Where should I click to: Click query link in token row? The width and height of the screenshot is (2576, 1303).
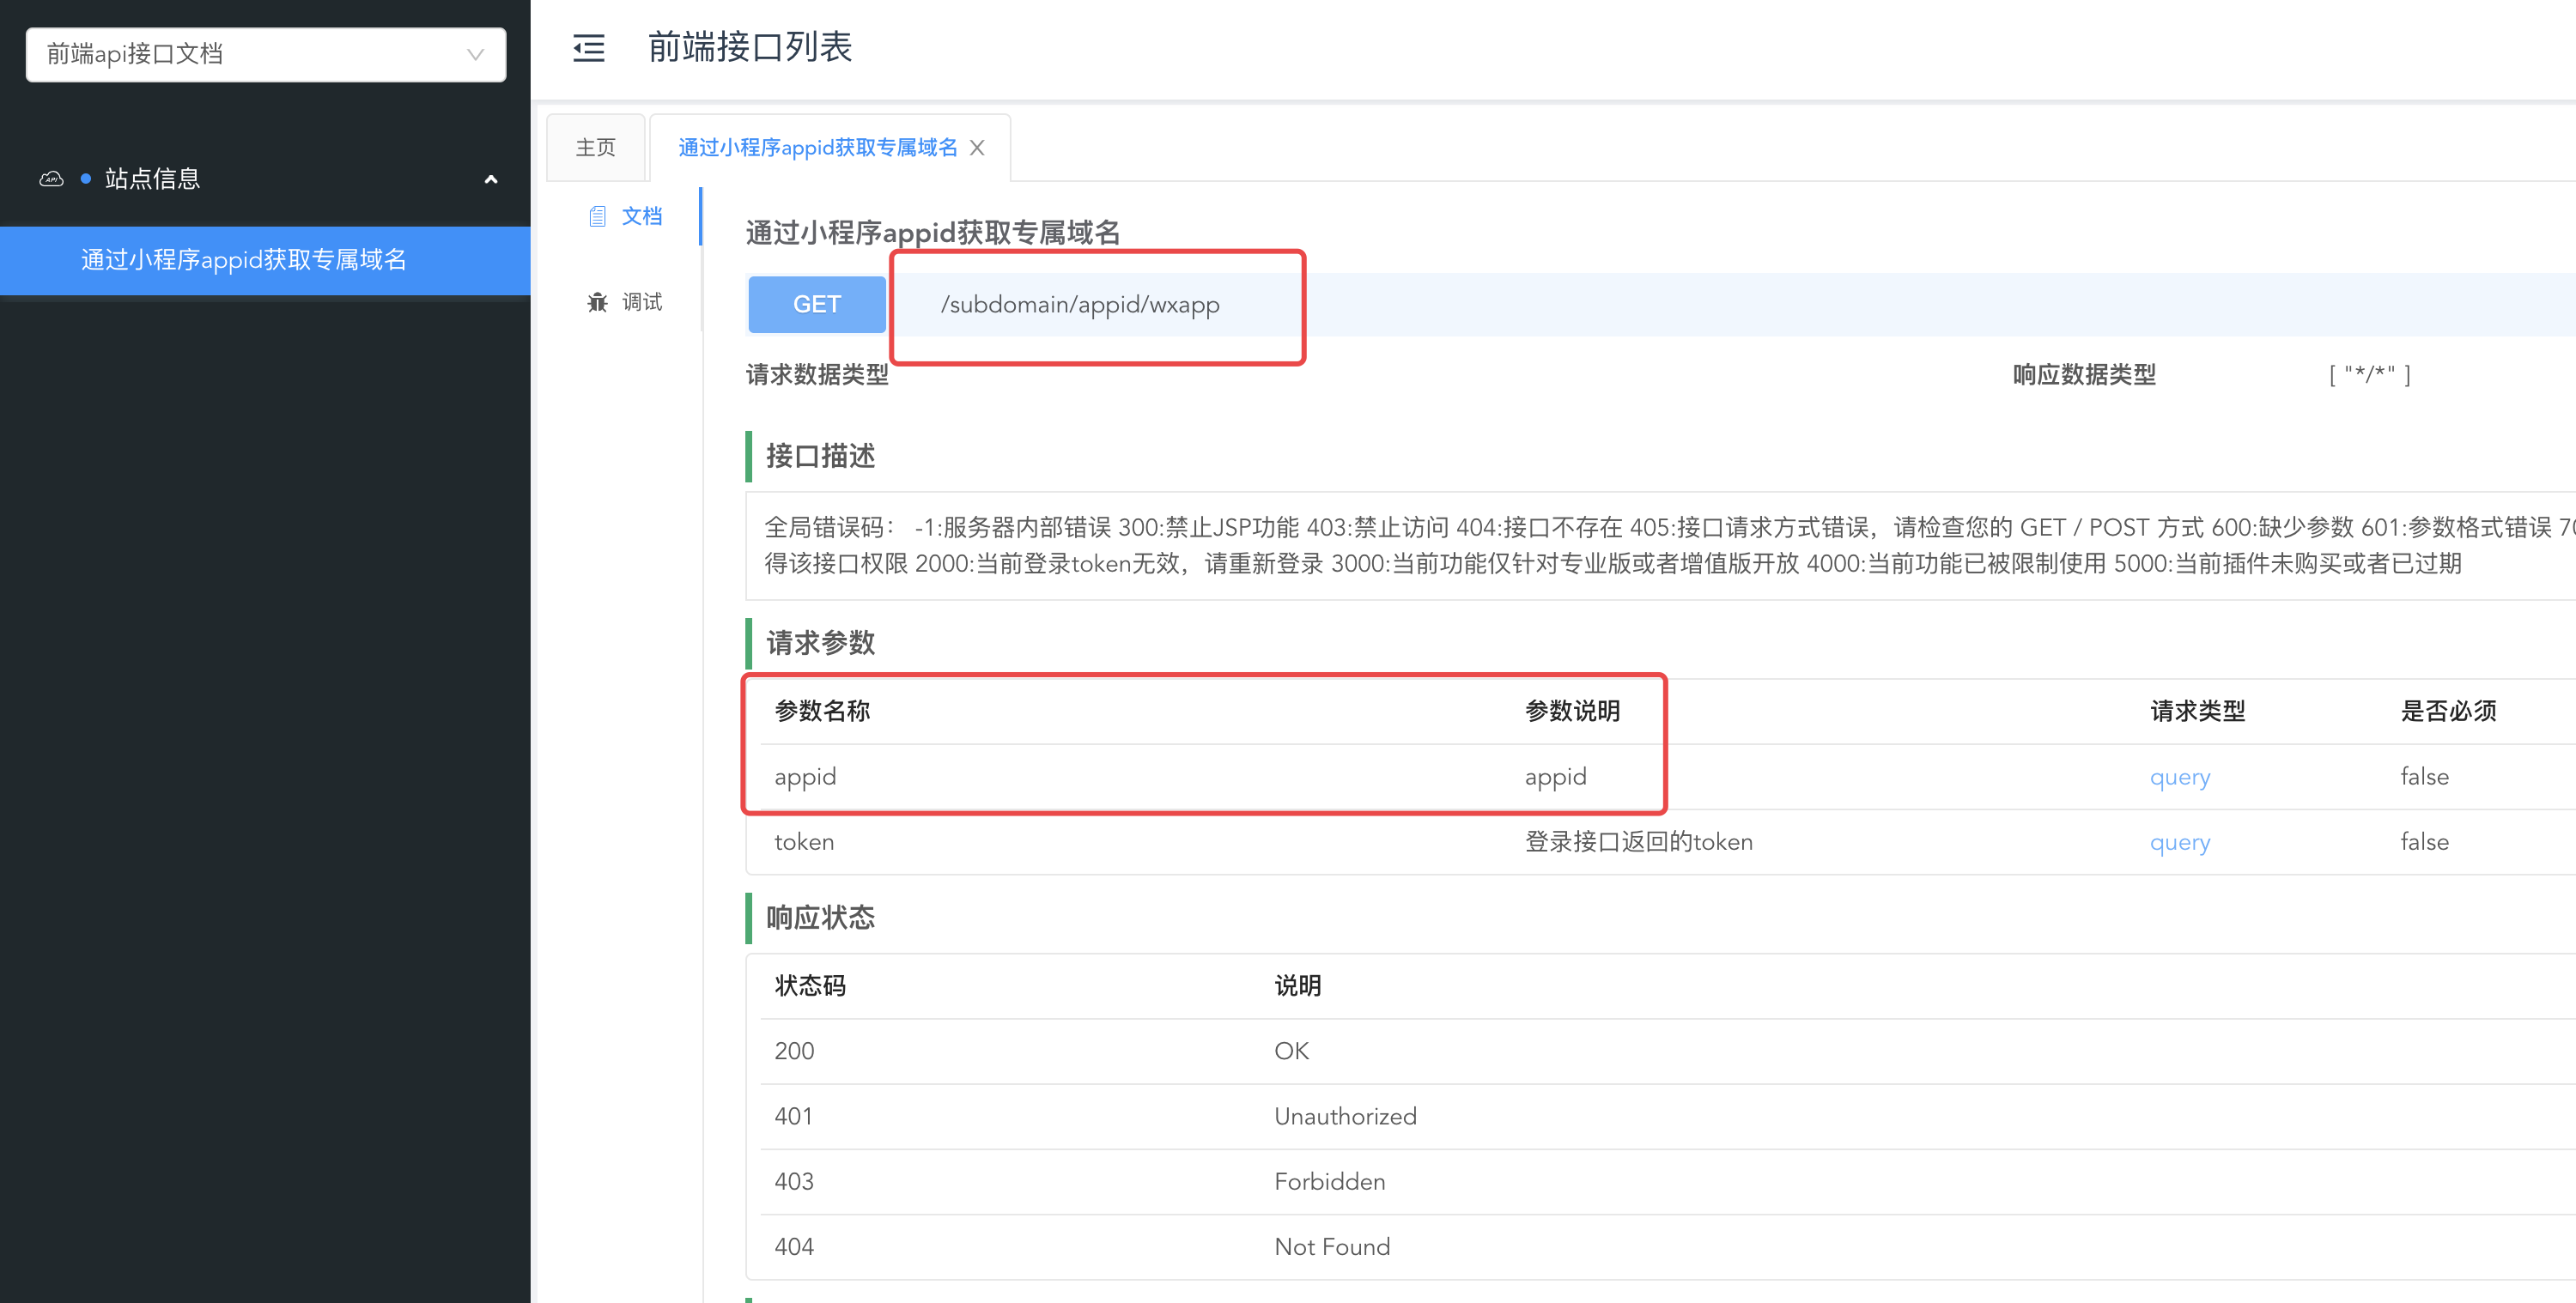pyautogui.click(x=2179, y=842)
